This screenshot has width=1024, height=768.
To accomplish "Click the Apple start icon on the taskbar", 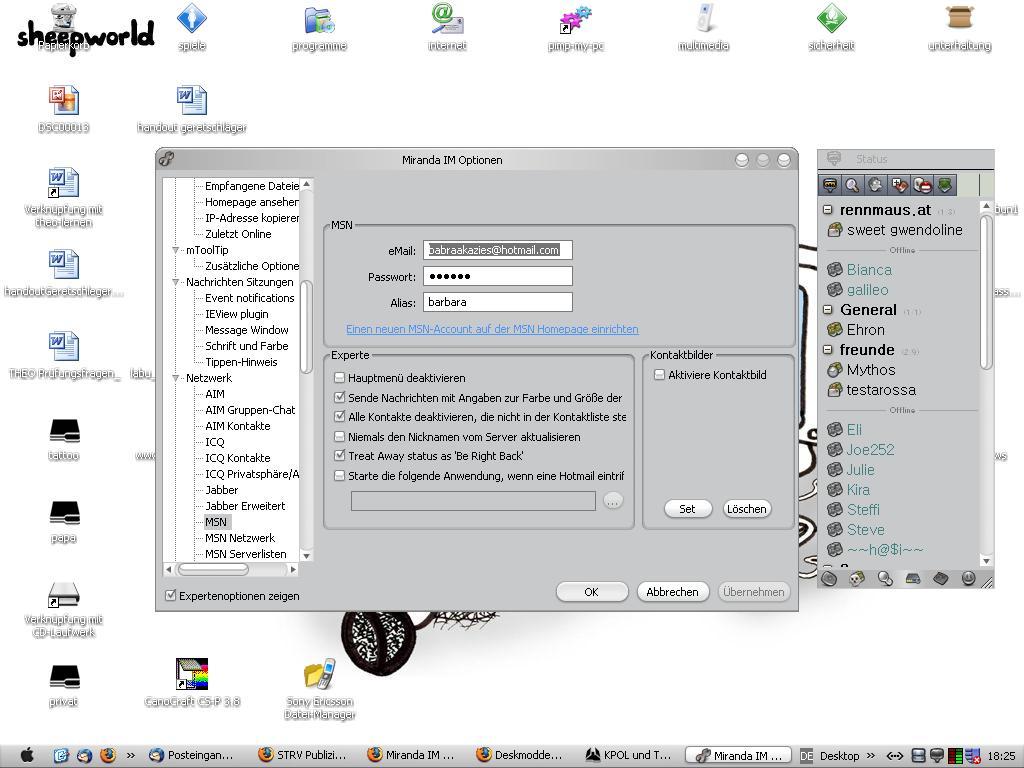I will 27,756.
